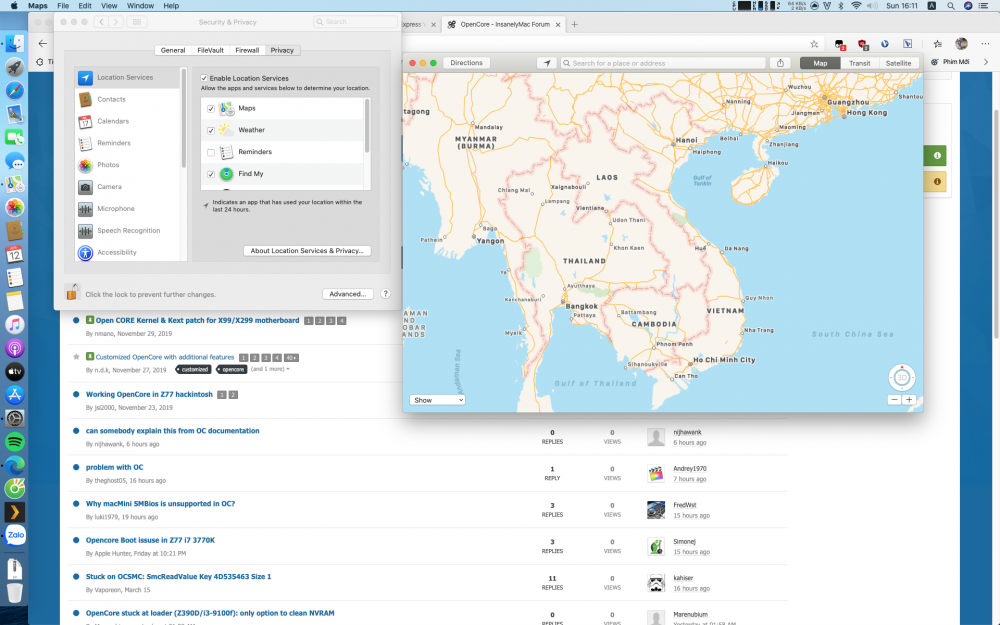Switch to the Firewall tab
1000x625 pixels.
click(x=247, y=50)
